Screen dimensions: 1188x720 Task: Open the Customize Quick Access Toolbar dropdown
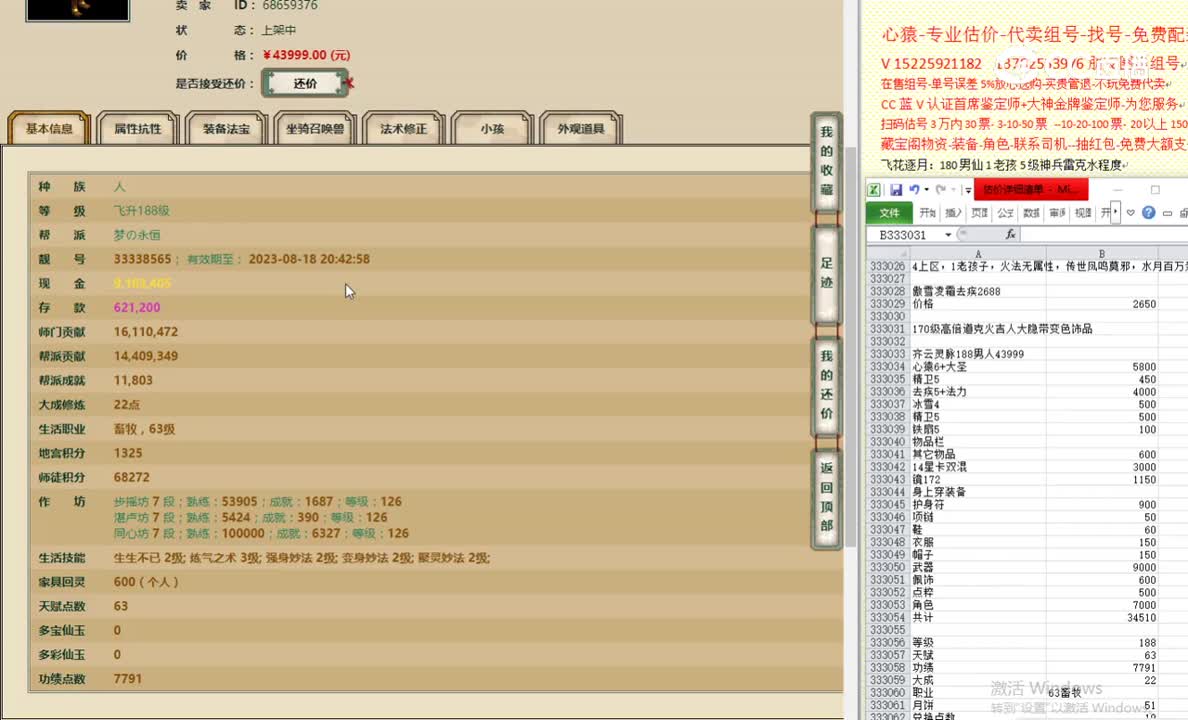click(968, 190)
